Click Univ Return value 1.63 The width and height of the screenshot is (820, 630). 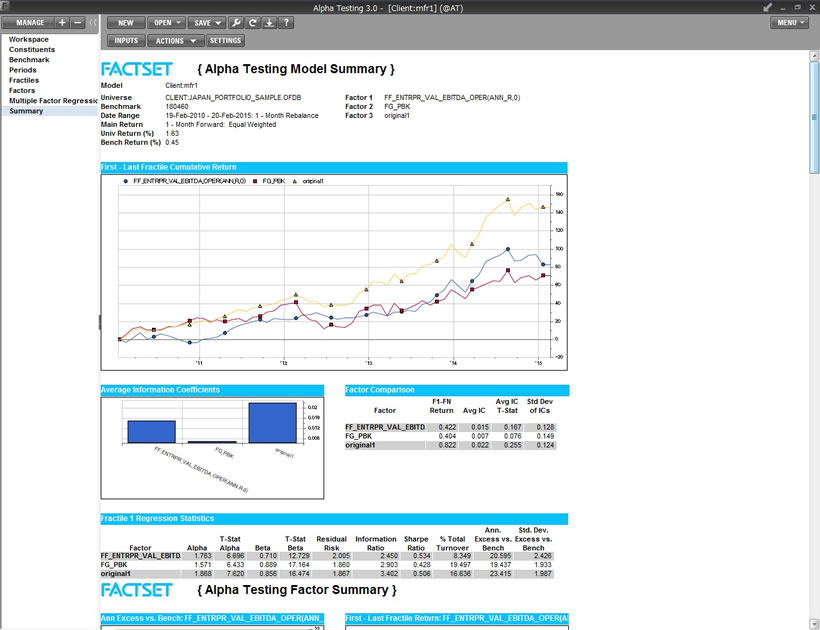coord(172,133)
